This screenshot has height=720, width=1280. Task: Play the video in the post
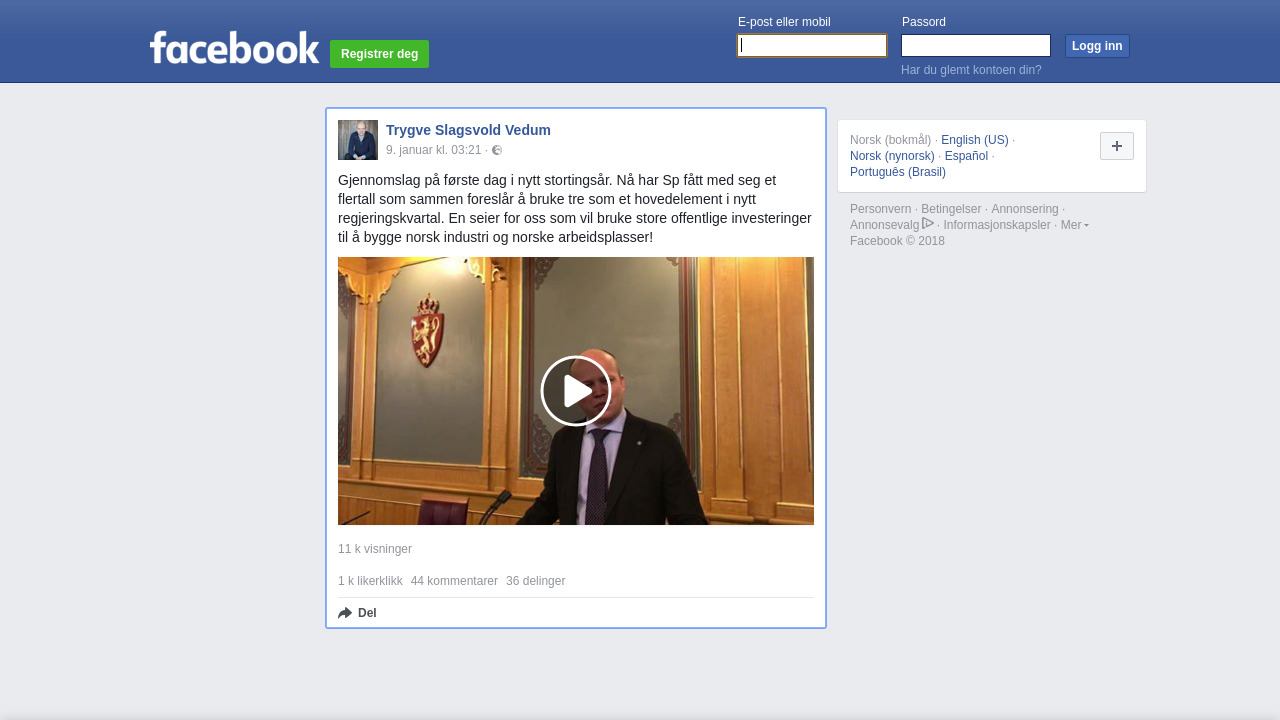(576, 391)
